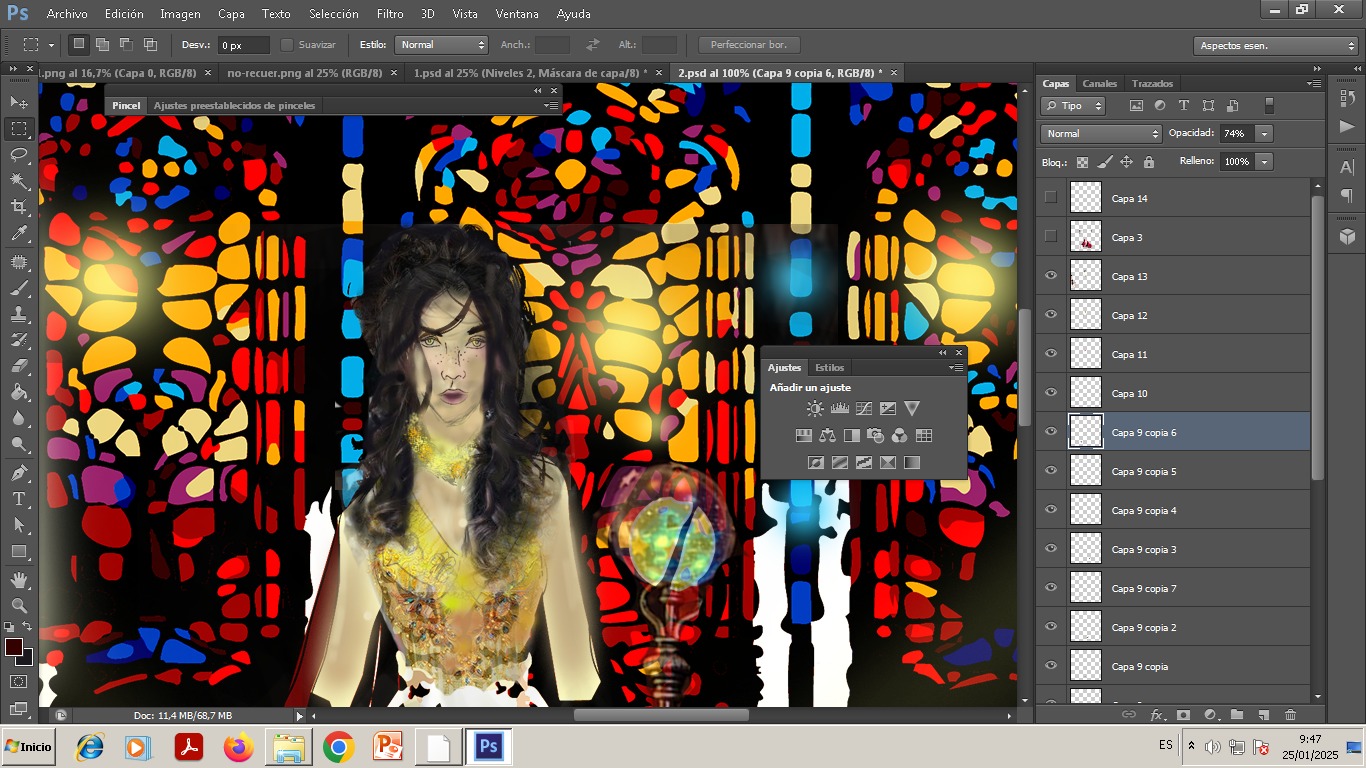The height and width of the screenshot is (768, 1366).
Task: Open the Tipo layer filter dropdown
Action: (x=1073, y=106)
